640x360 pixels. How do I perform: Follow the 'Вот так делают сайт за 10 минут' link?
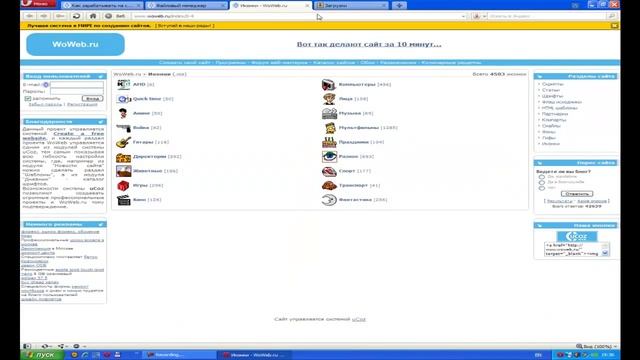369,44
